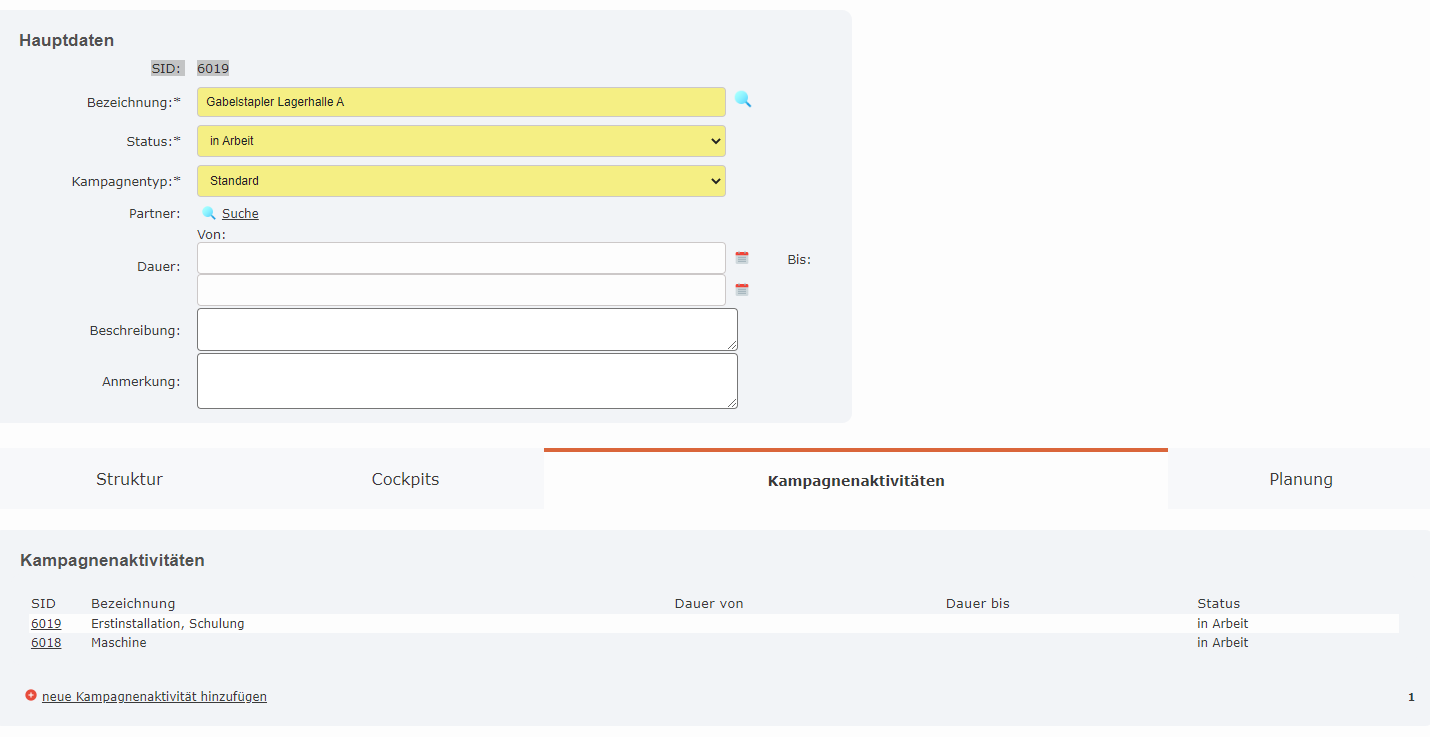Open the Planung tab
Viewport: 1430px width, 737px height.
point(1300,479)
